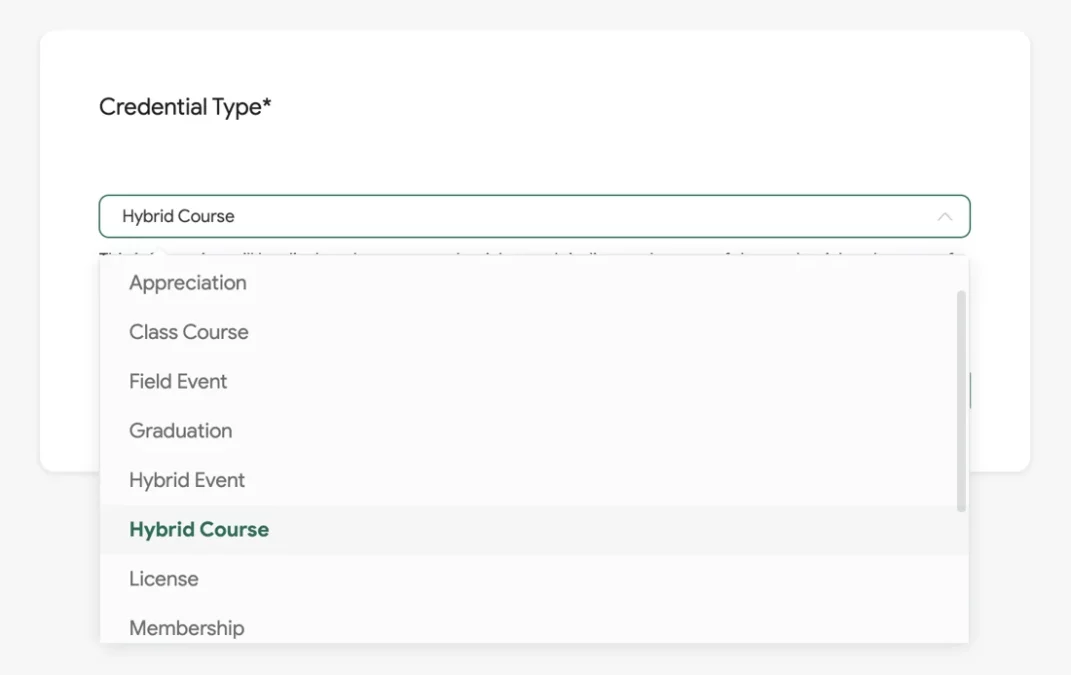This screenshot has height=675, width=1071.
Task: Click the first option in the dropdown
Action: tap(187, 283)
